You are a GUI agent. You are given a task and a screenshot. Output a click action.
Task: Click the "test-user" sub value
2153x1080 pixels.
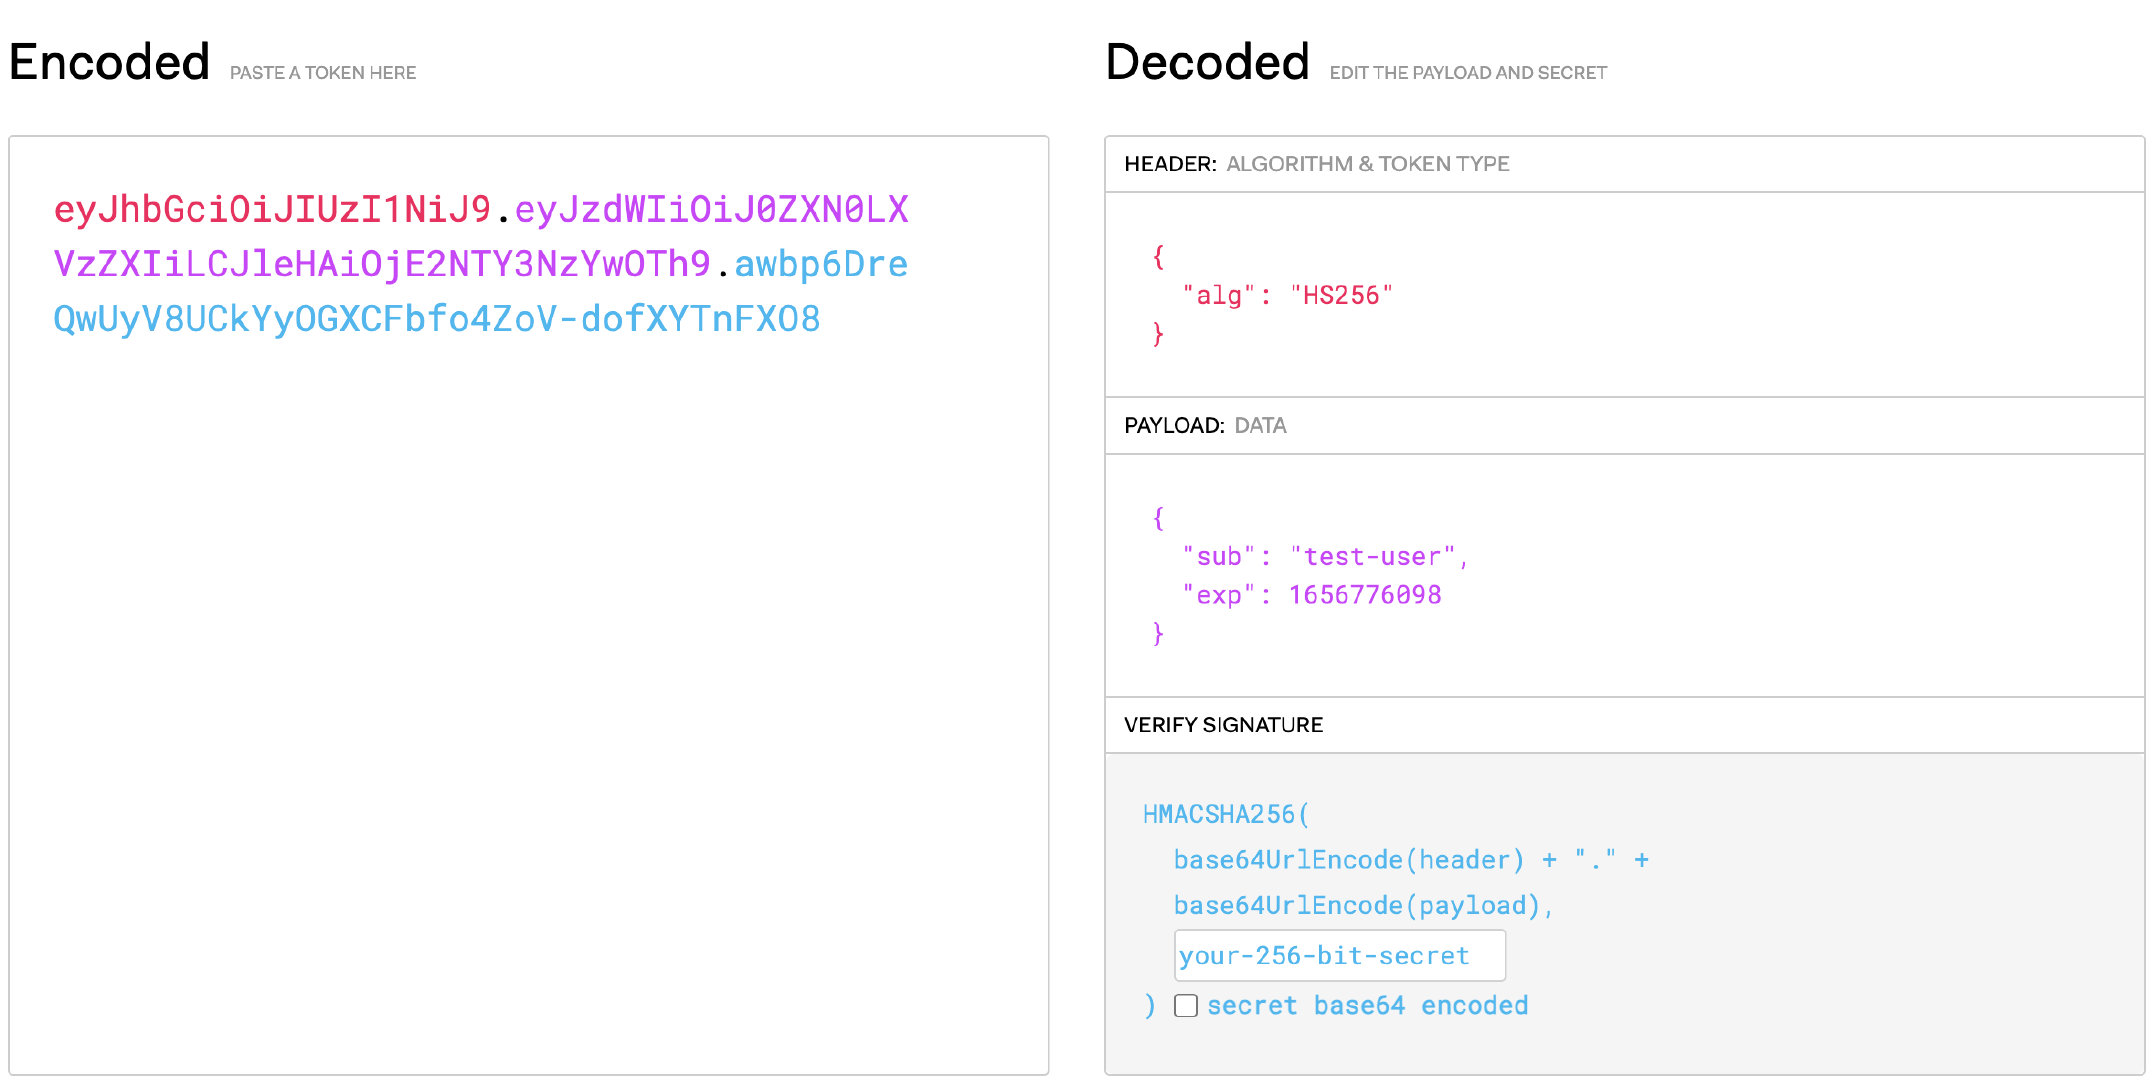click(x=1372, y=557)
